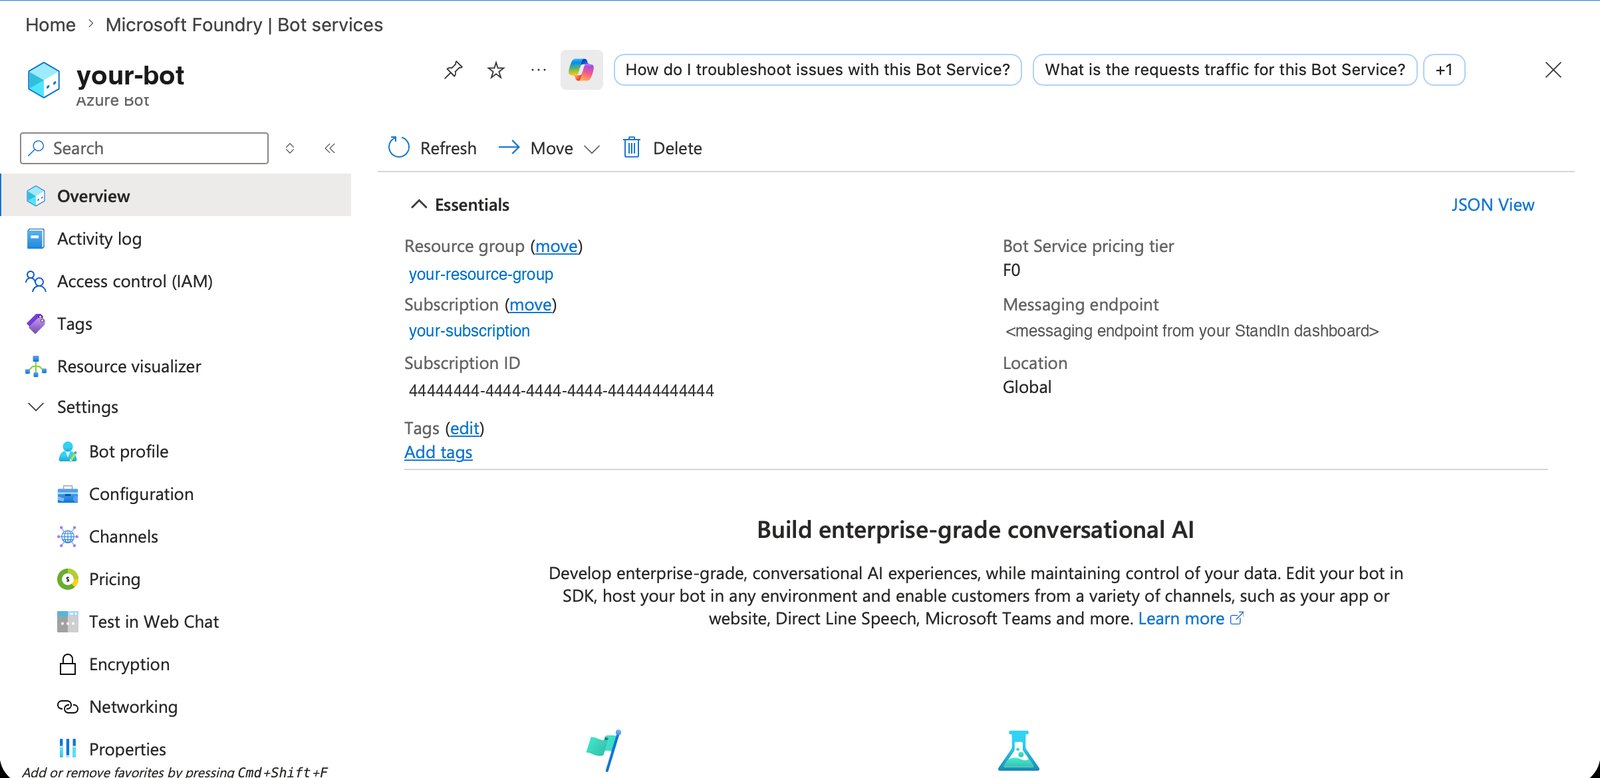Show one more Copilot suggestion (+1)
Image resolution: width=1600 pixels, height=778 pixels.
(x=1444, y=70)
